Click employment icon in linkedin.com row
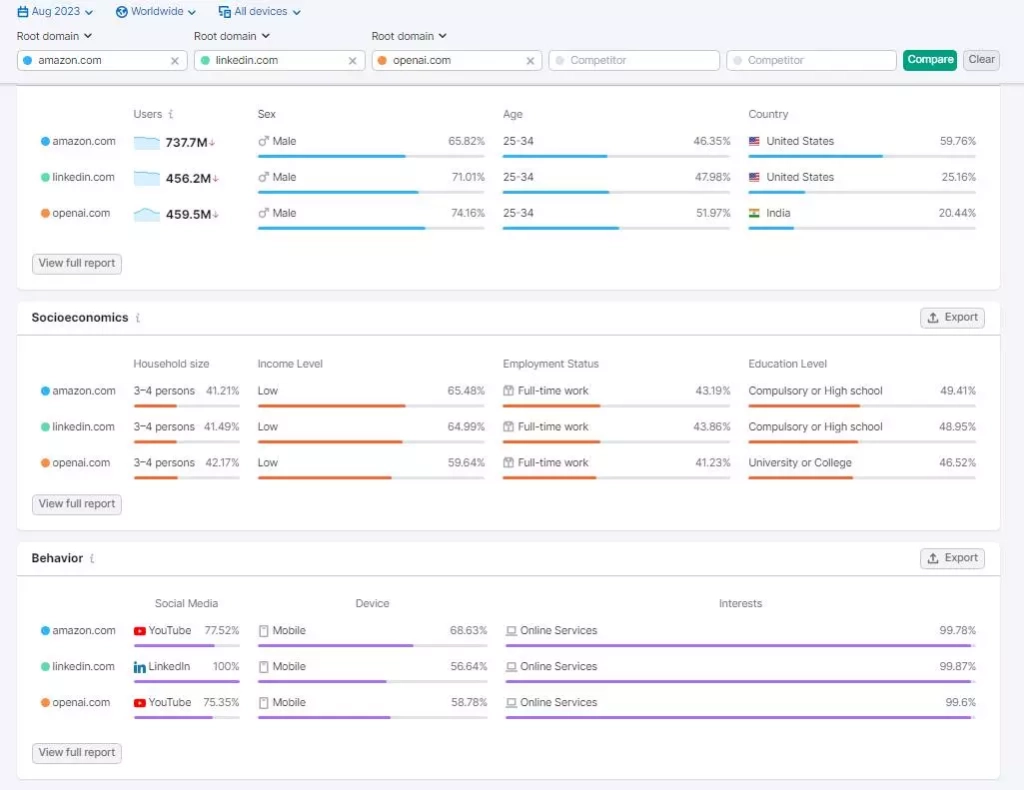Viewport: 1024px width, 790px height. (508, 426)
